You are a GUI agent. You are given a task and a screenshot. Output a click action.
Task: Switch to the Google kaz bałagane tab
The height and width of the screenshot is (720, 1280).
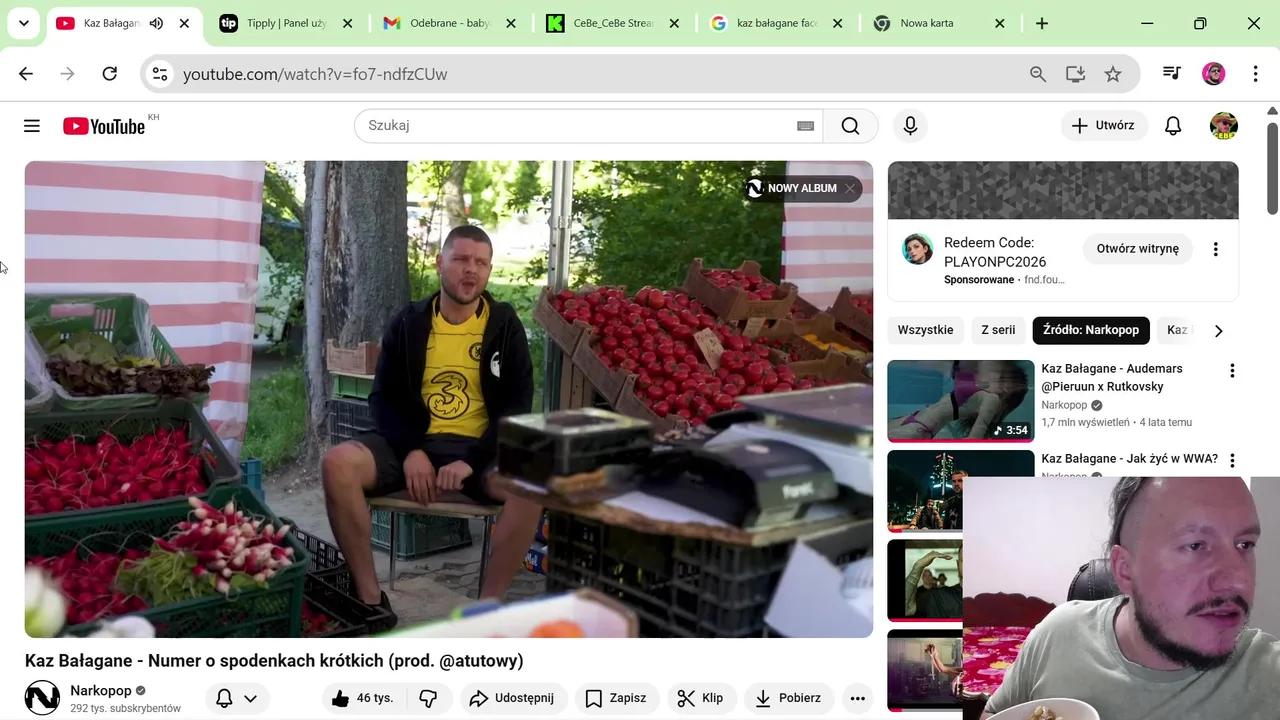click(x=775, y=23)
